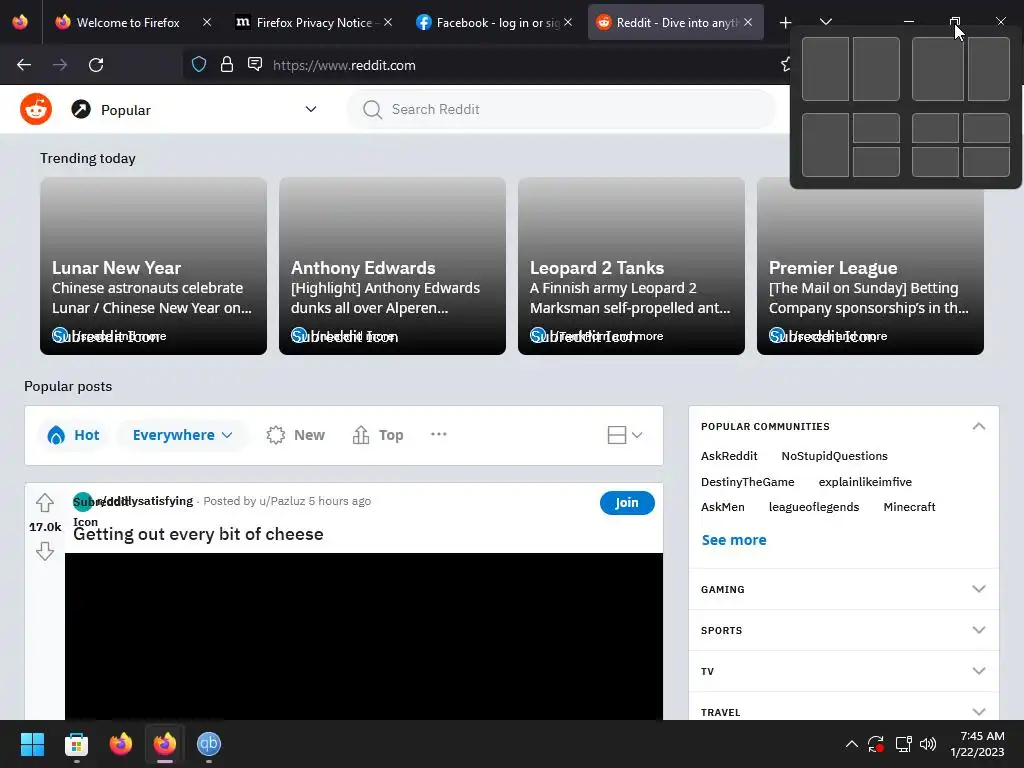Image resolution: width=1024 pixels, height=768 pixels.
Task: Expand the Gaming category
Action: pyautogui.click(x=844, y=589)
